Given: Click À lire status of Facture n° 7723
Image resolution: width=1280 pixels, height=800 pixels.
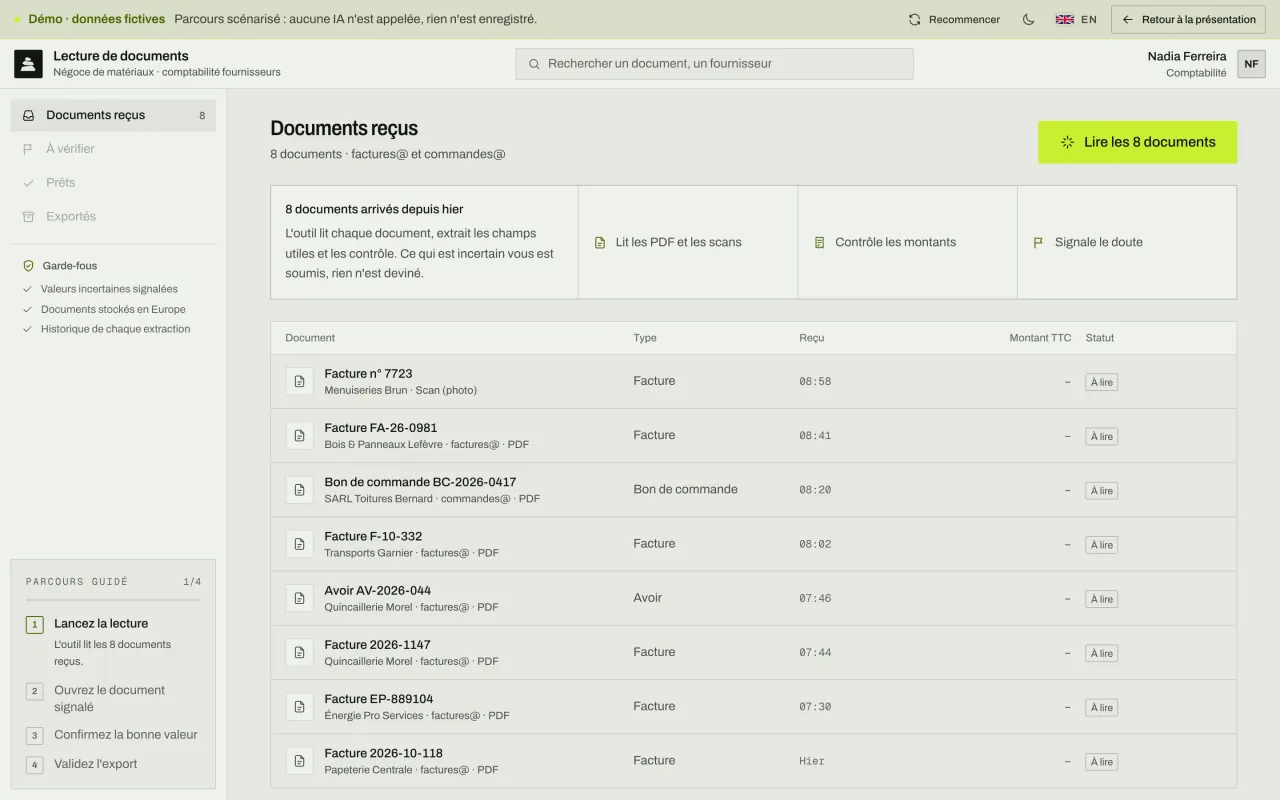Looking at the screenshot, I should coord(1101,382).
